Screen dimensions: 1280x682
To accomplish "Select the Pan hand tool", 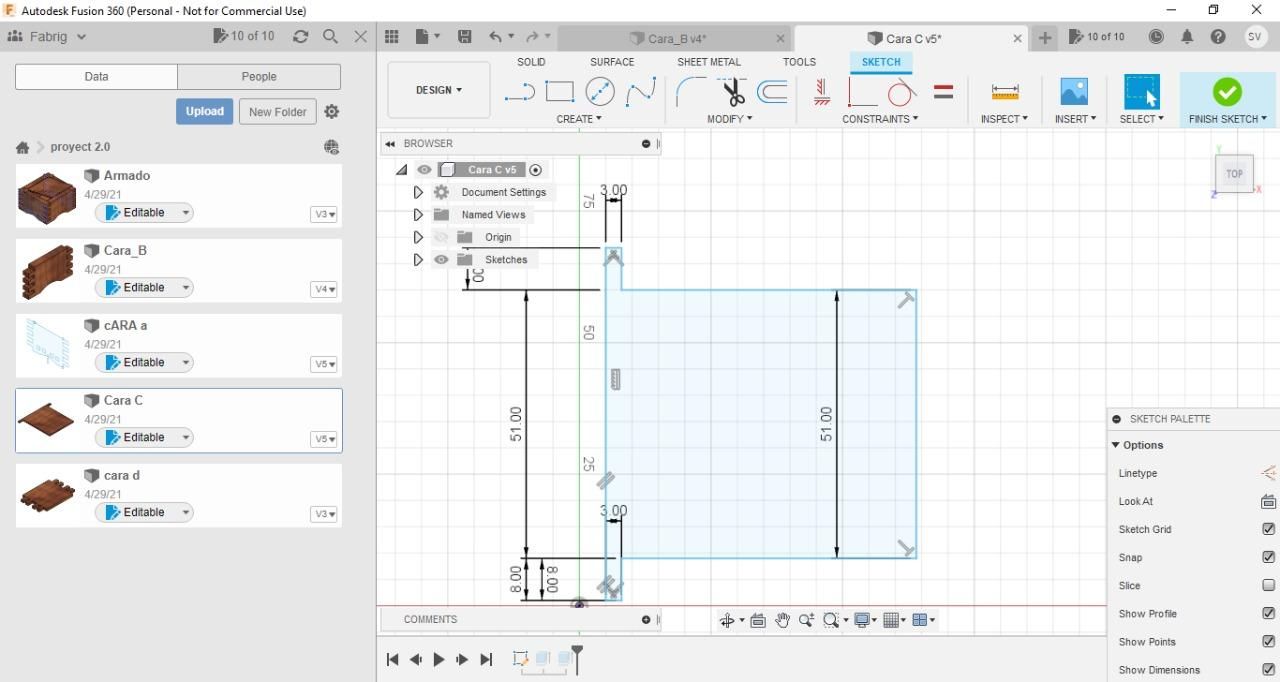I will point(782,620).
